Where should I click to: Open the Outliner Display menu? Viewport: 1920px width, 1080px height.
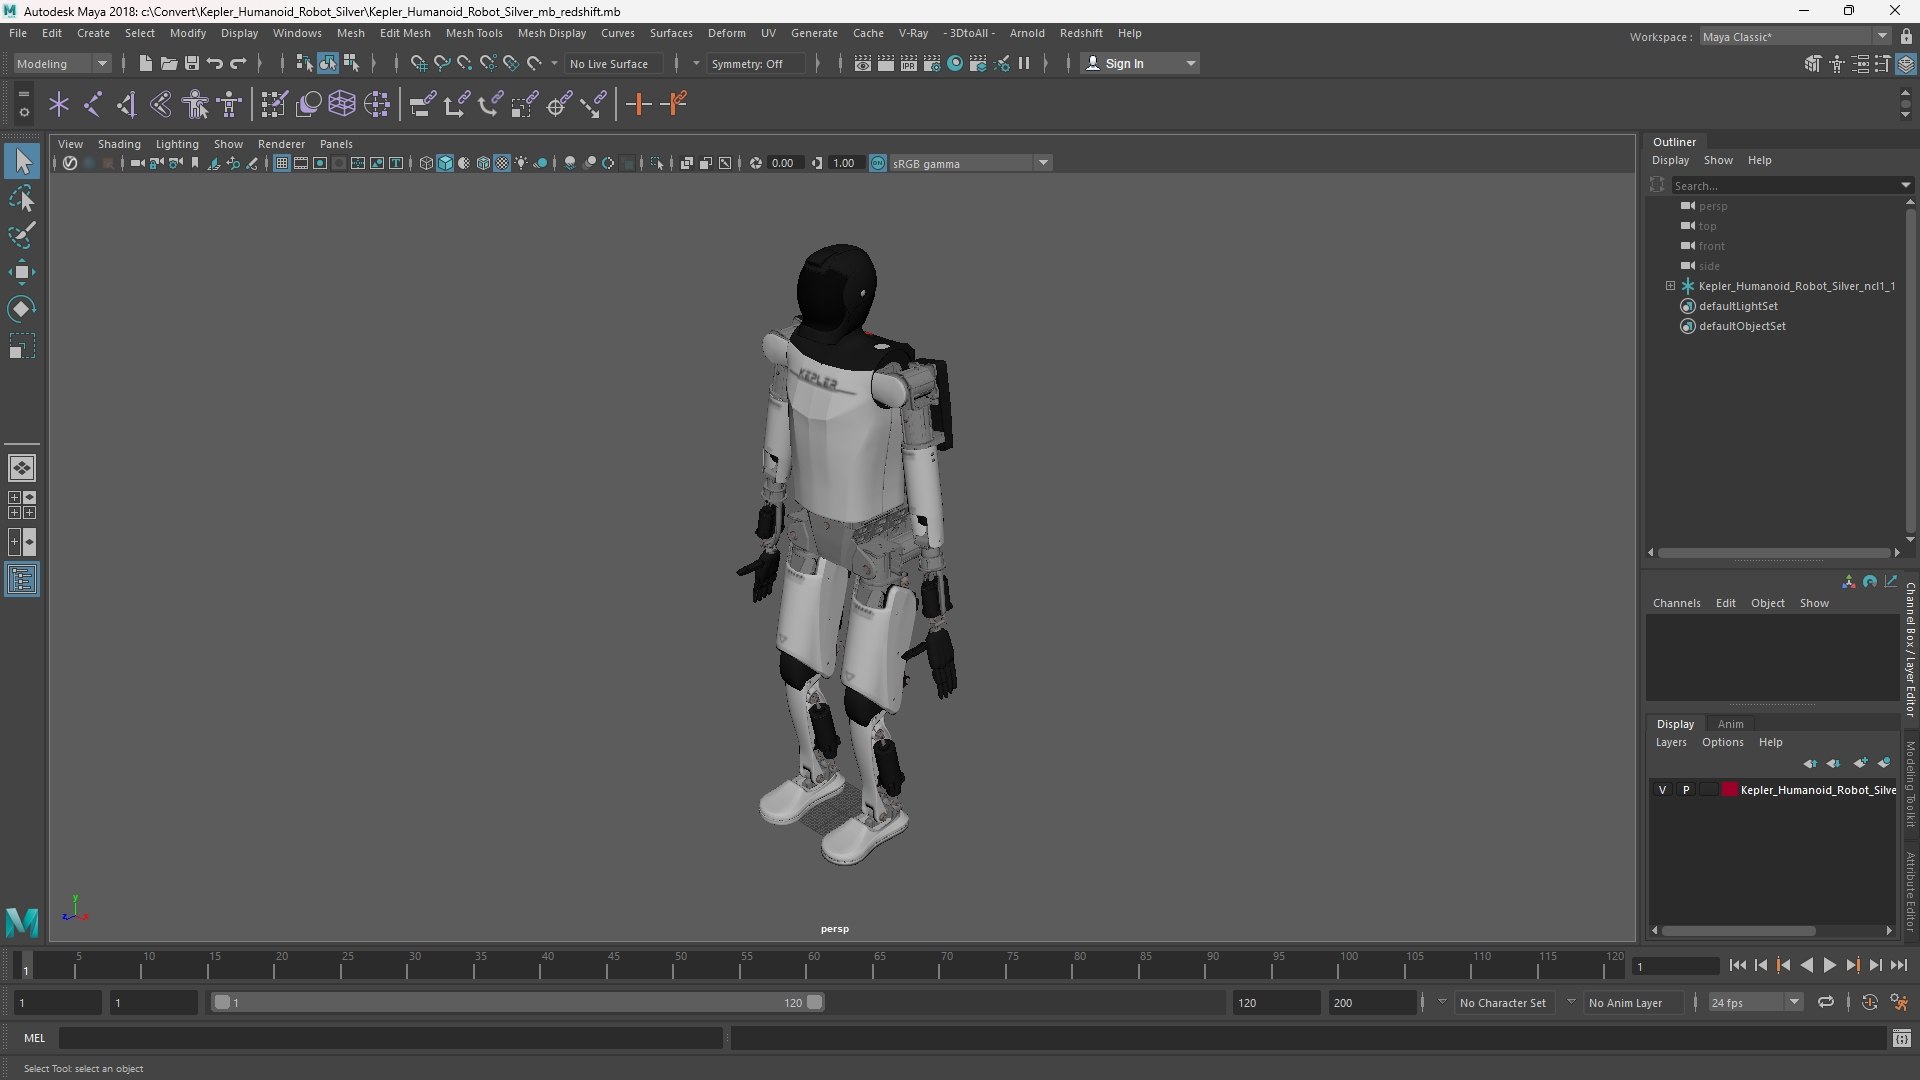[1670, 160]
